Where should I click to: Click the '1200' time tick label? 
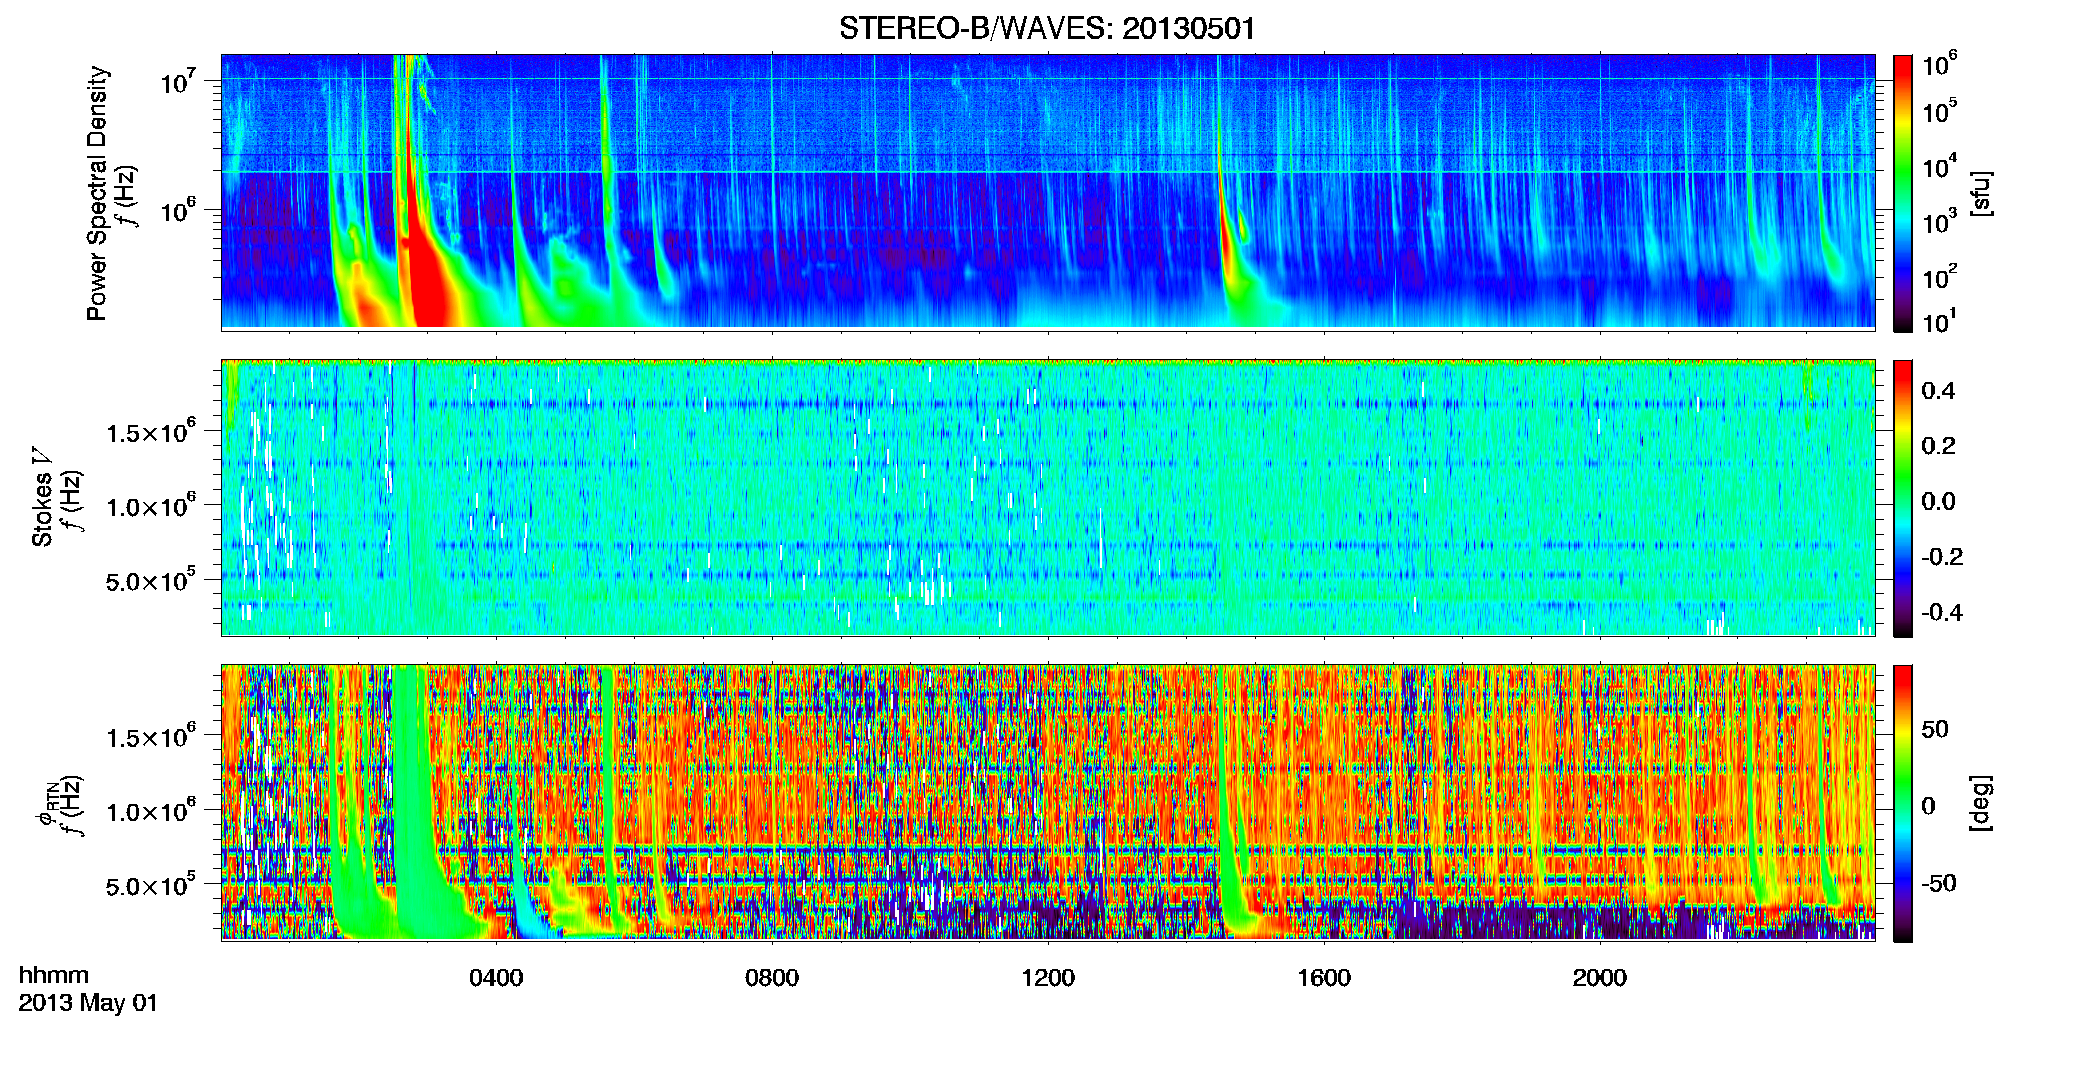coord(1048,978)
